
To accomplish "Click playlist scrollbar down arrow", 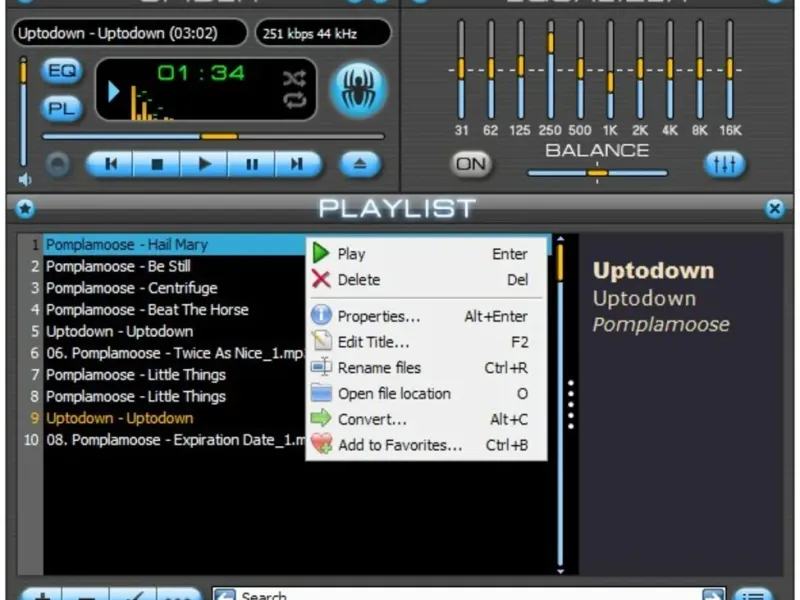I will click(560, 571).
